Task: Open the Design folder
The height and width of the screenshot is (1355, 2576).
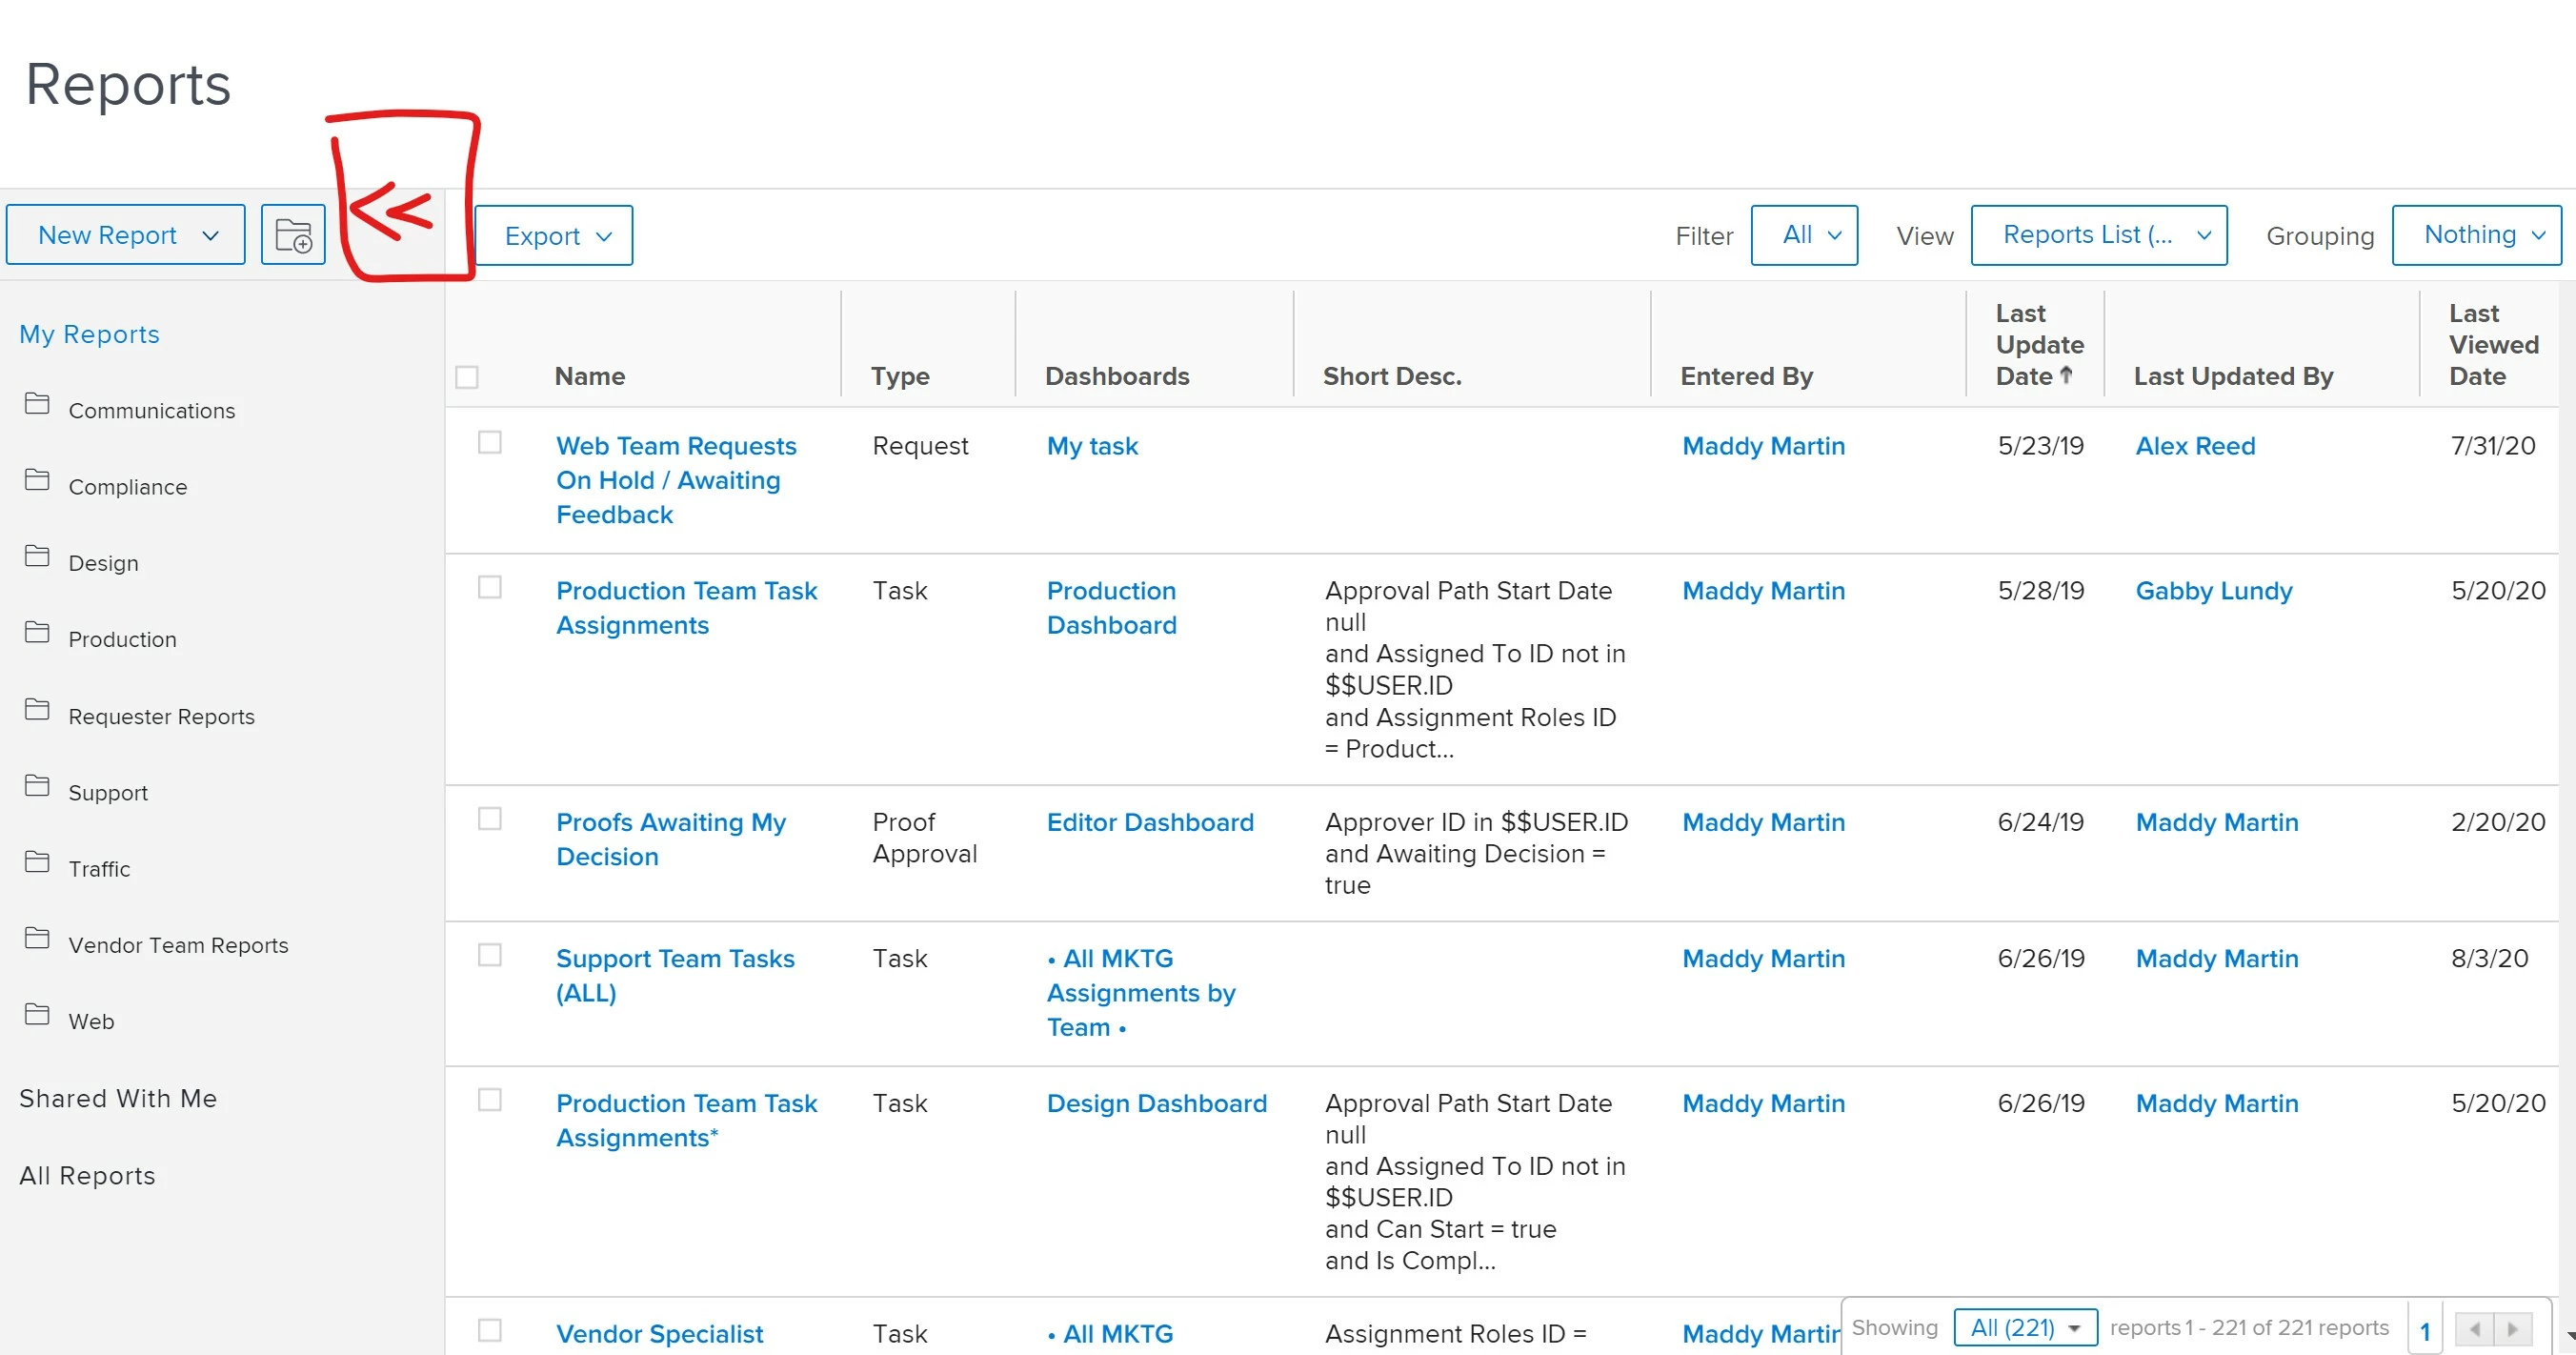Action: point(103,563)
